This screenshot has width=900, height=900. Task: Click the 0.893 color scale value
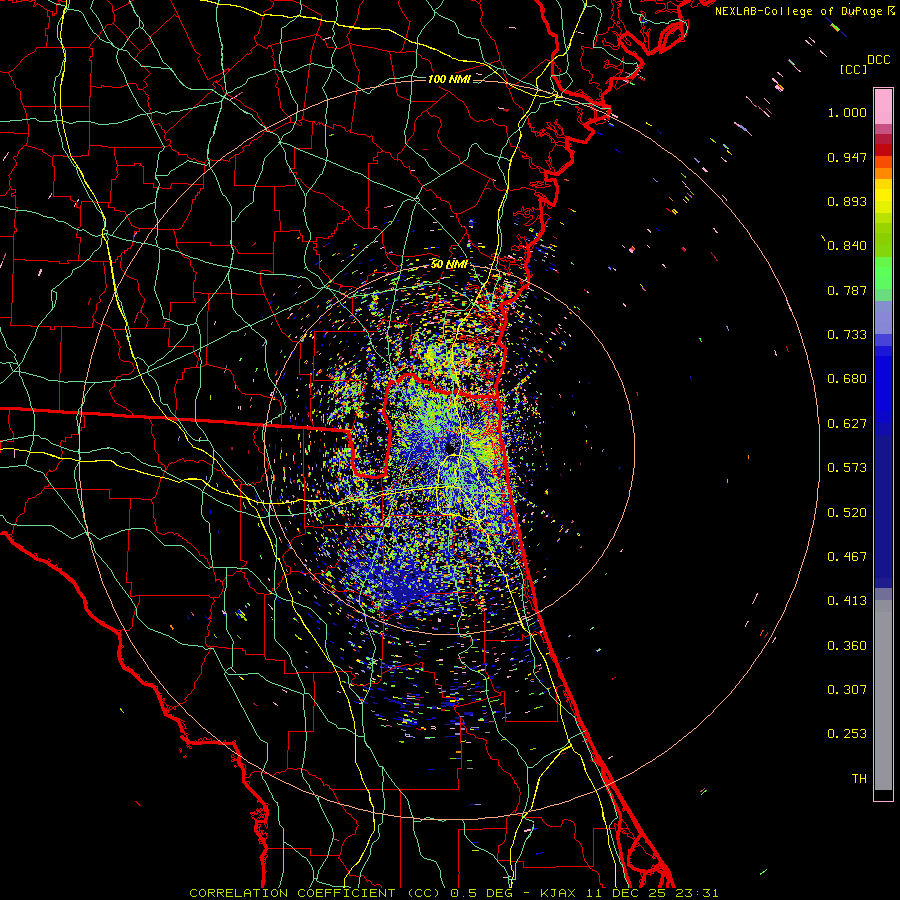847,201
